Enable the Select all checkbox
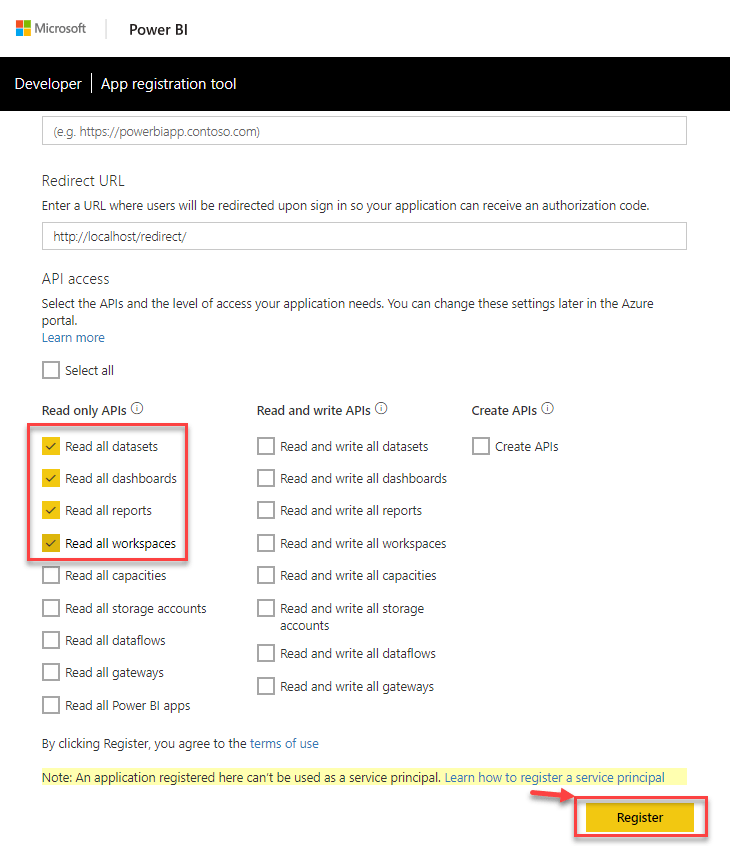The image size is (730, 866). pos(50,369)
